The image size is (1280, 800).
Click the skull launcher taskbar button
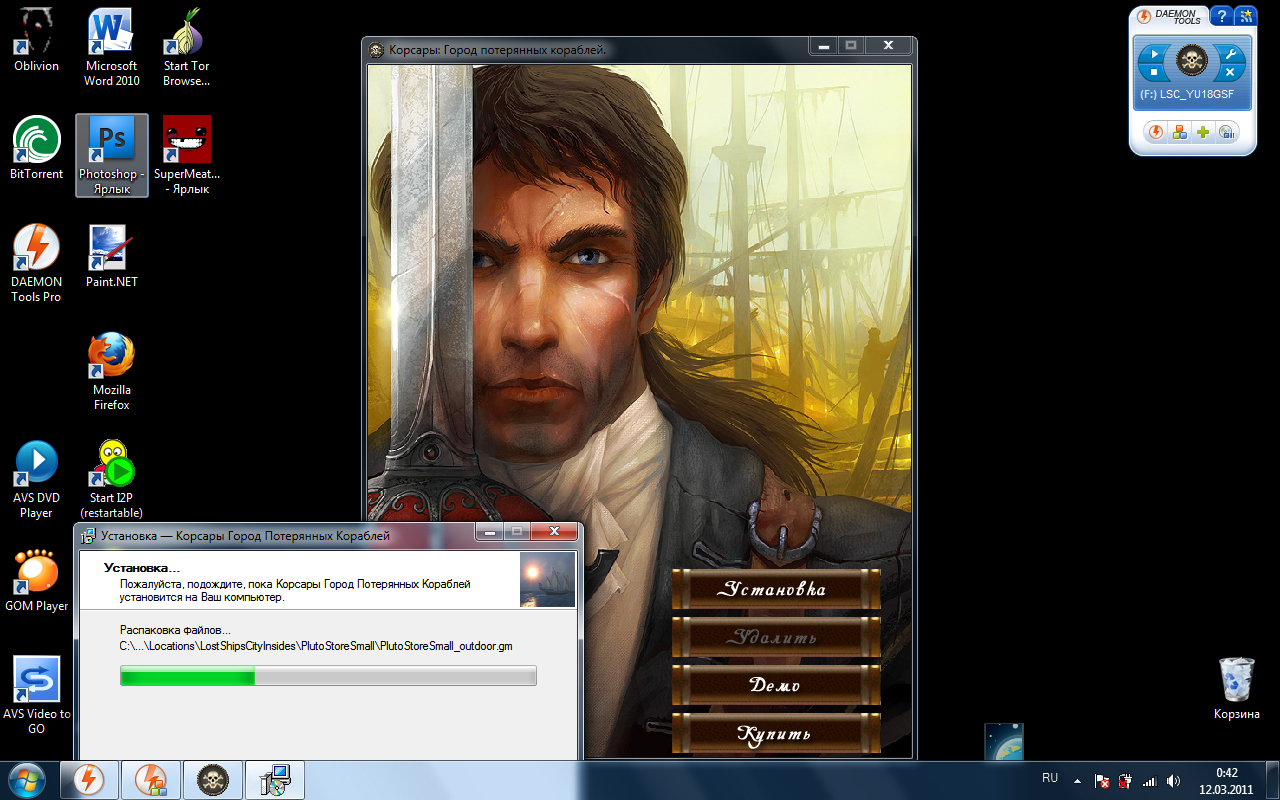[212, 780]
